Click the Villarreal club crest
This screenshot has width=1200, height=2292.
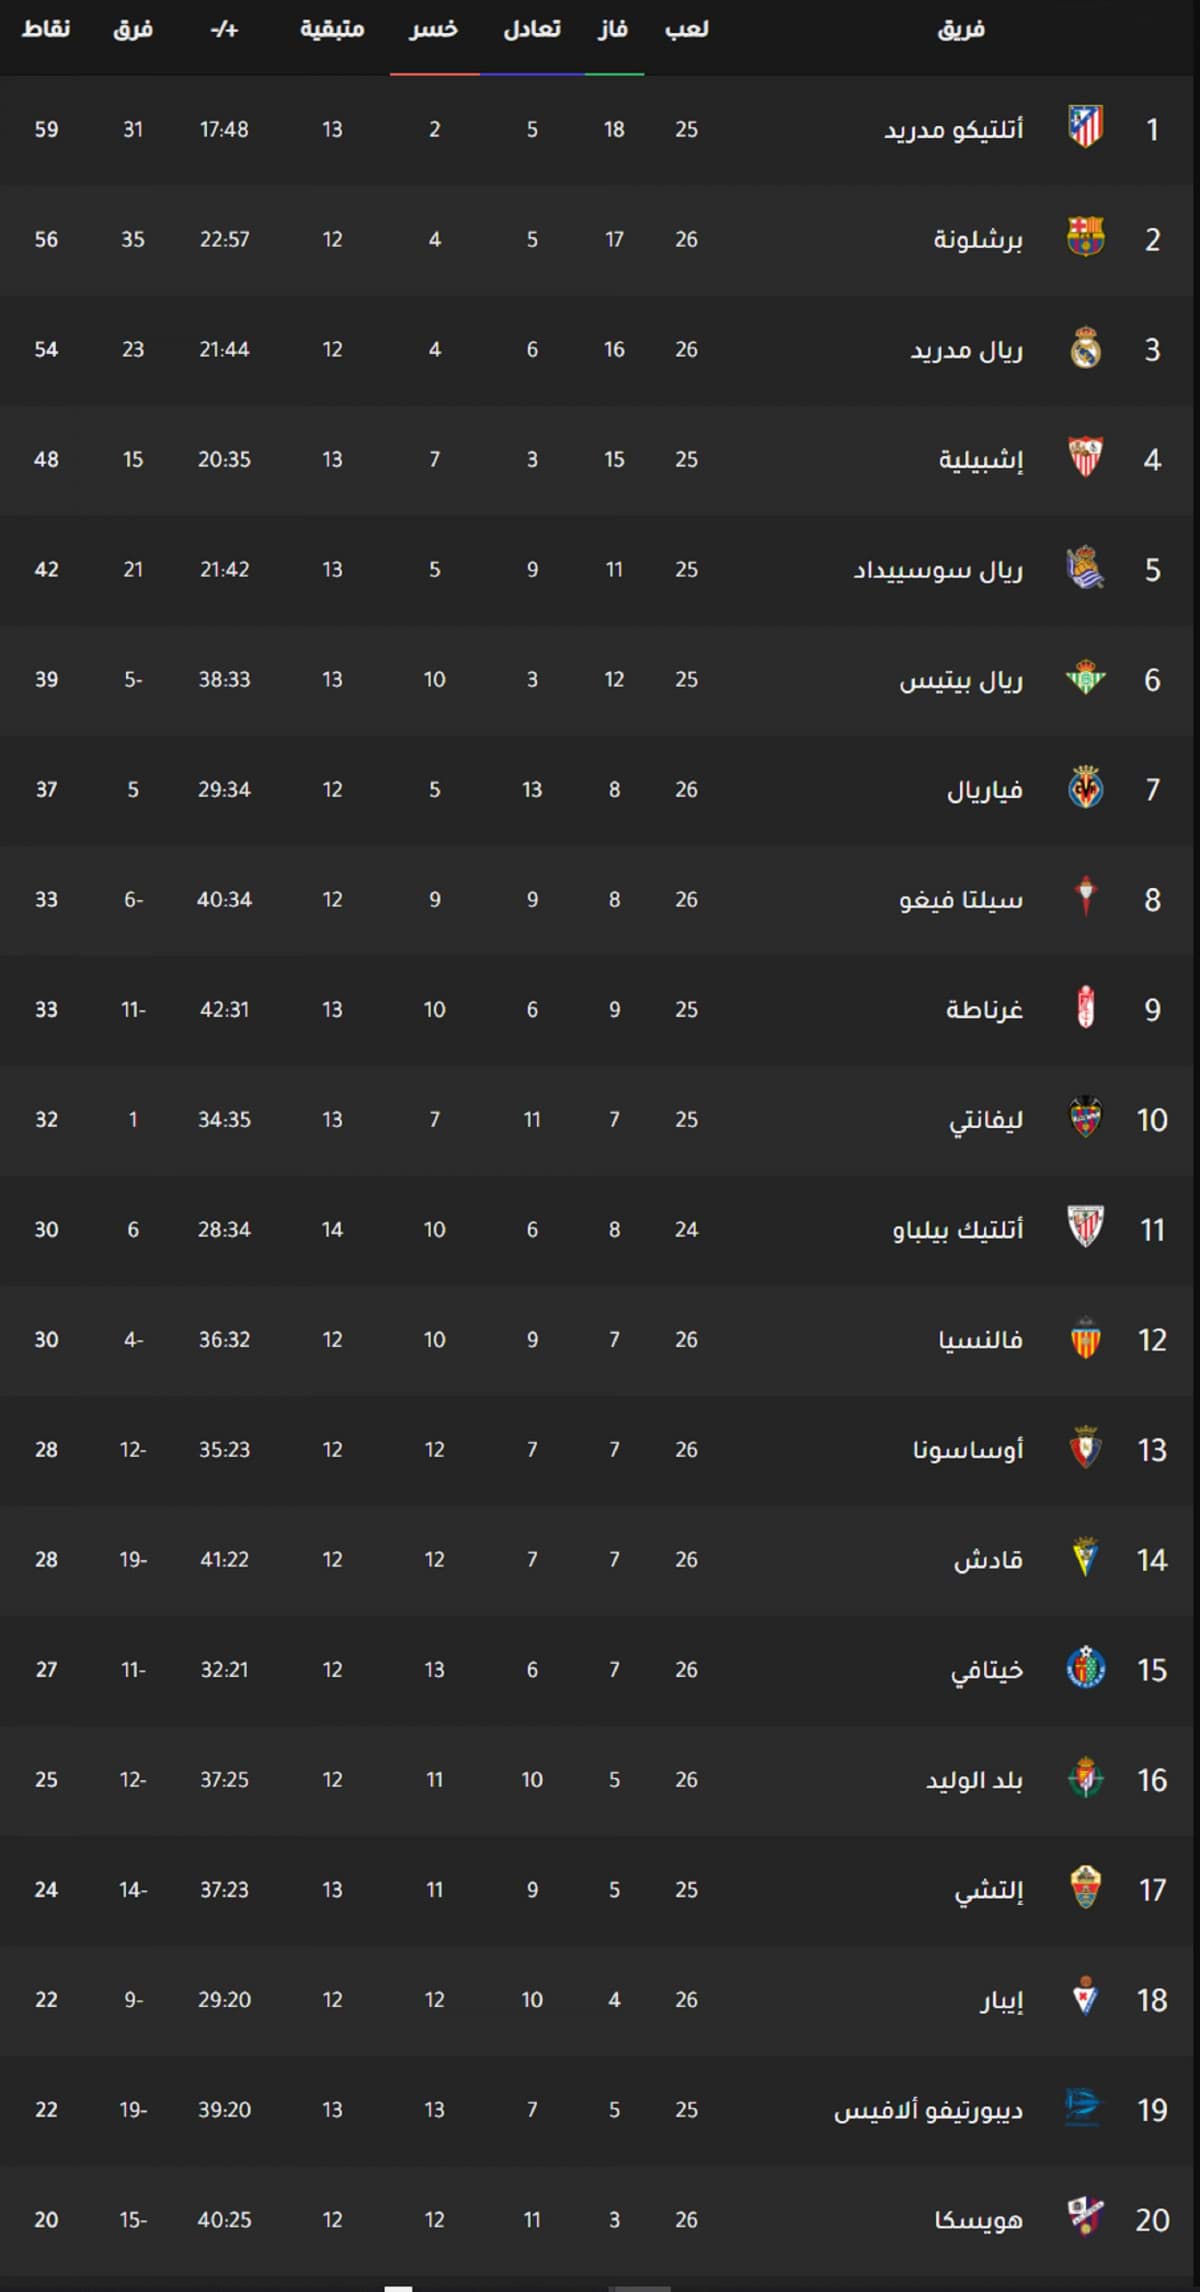[1085, 789]
